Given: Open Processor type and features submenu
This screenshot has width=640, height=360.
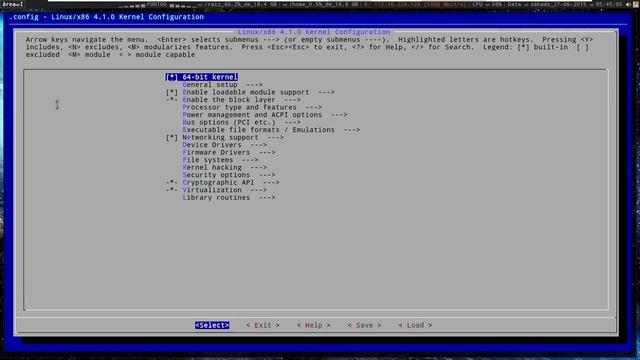Looking at the screenshot, I should pos(252,107).
